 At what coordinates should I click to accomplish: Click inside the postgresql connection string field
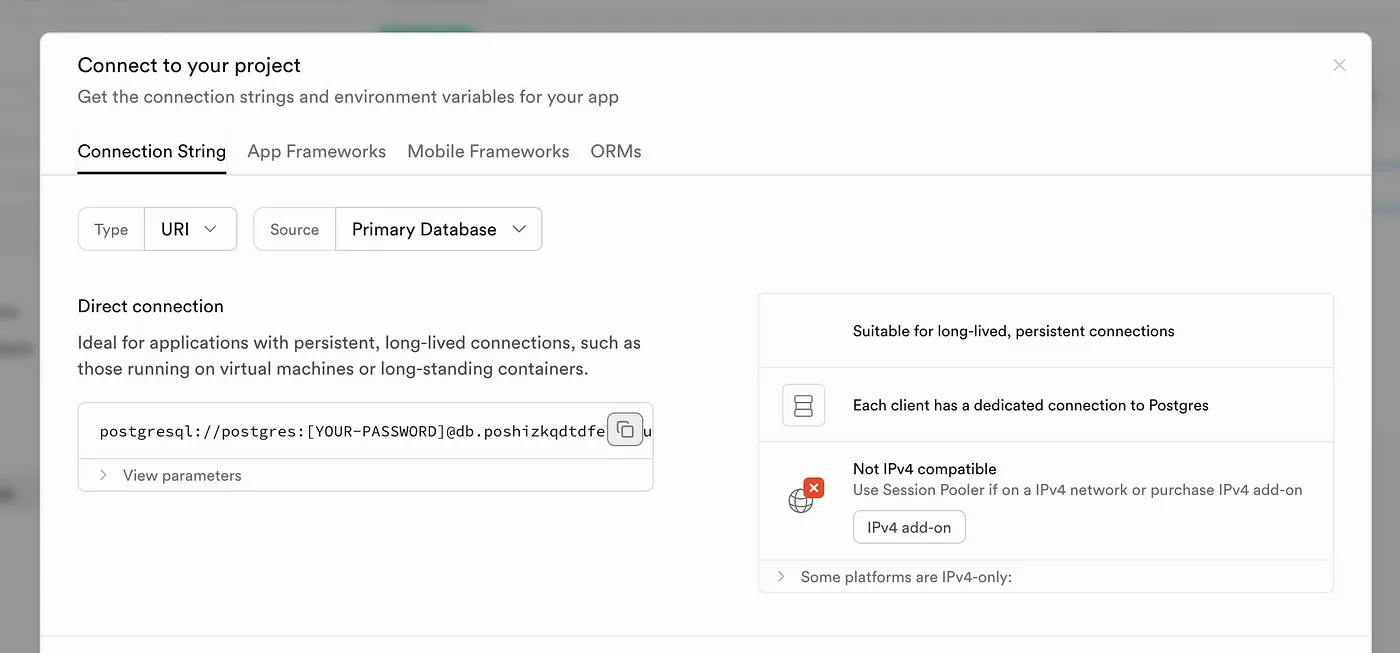[x=350, y=432]
